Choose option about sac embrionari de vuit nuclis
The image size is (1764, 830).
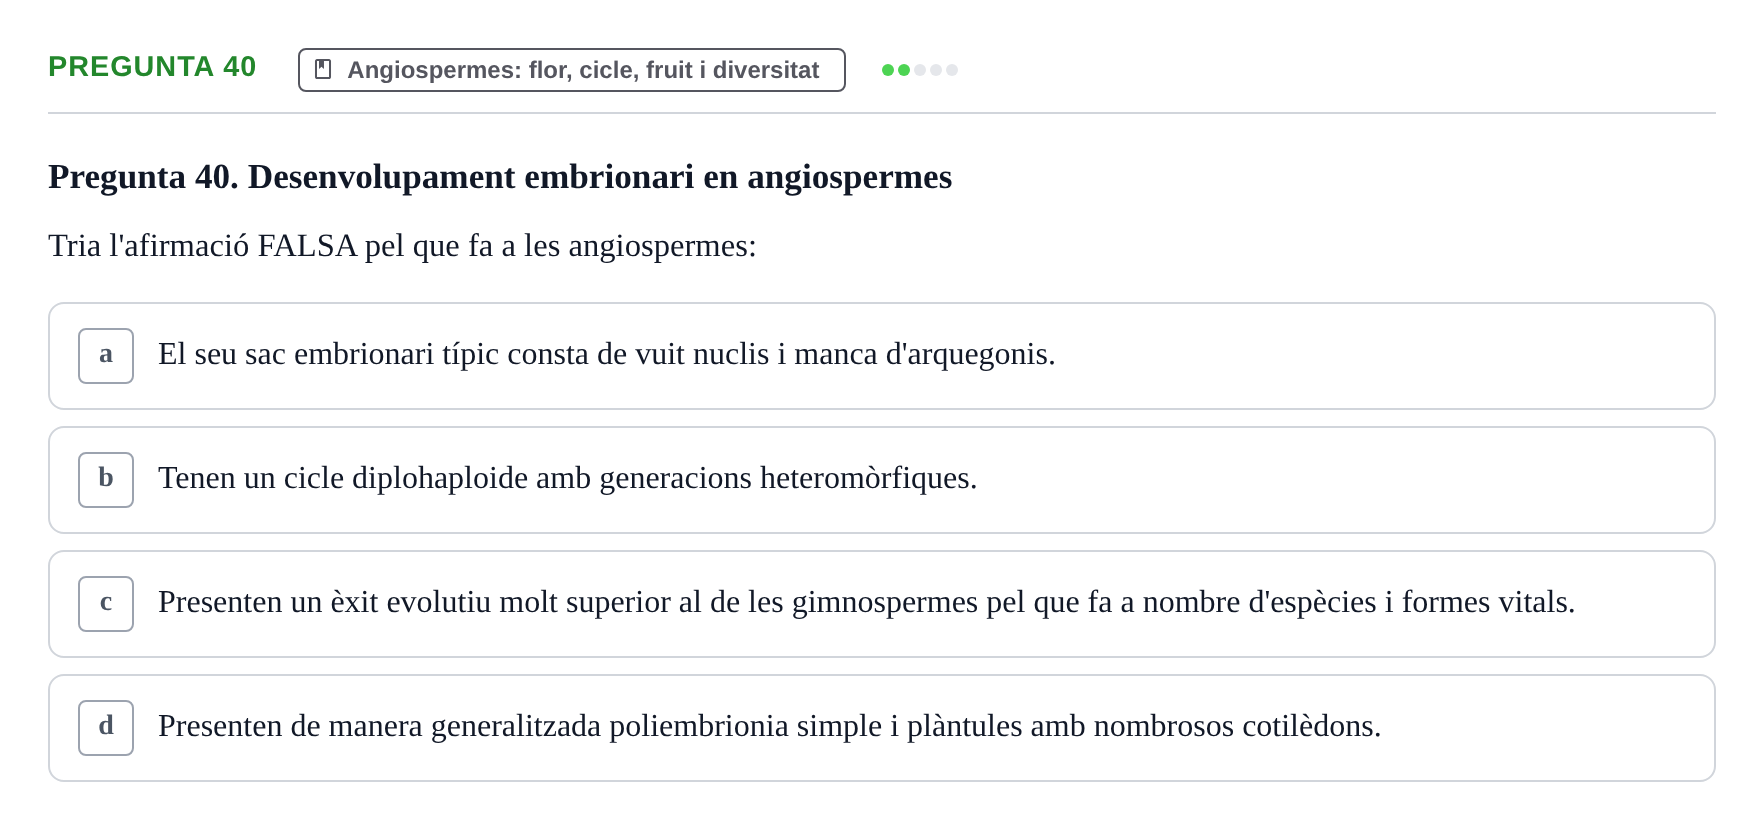point(882,356)
